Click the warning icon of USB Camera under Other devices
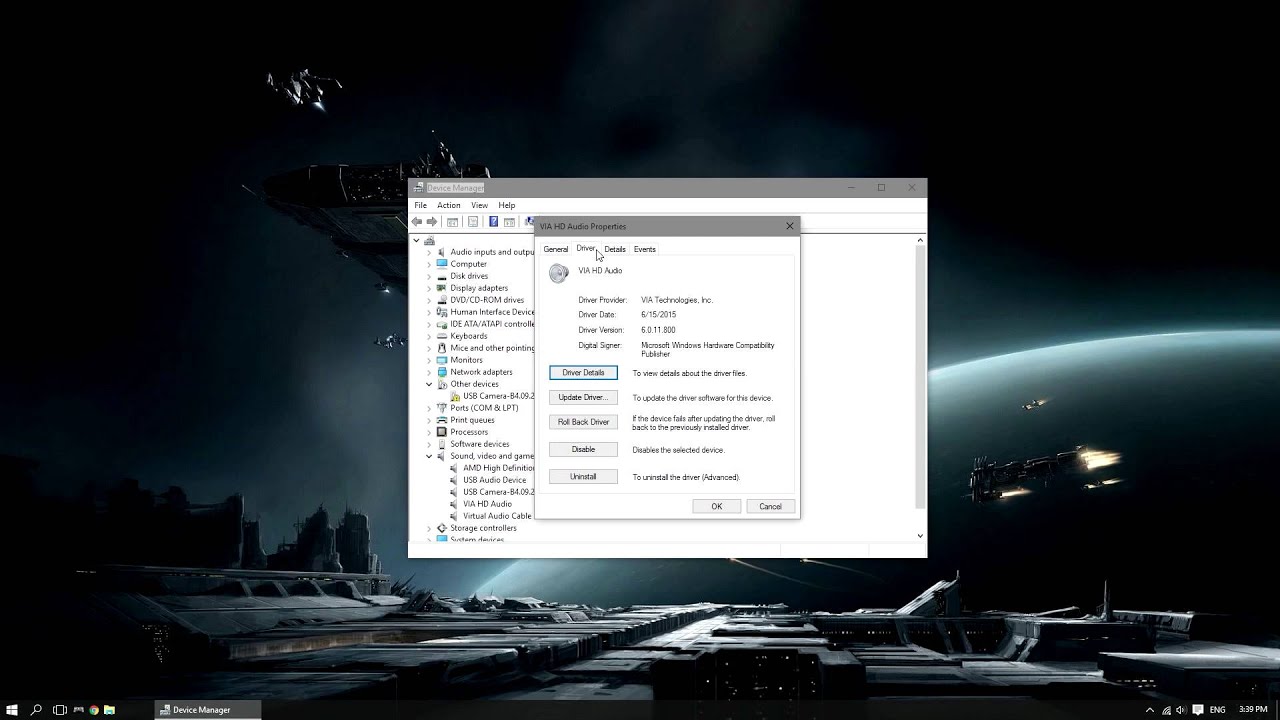Screen dimensions: 1280x720 pyautogui.click(x=455, y=396)
